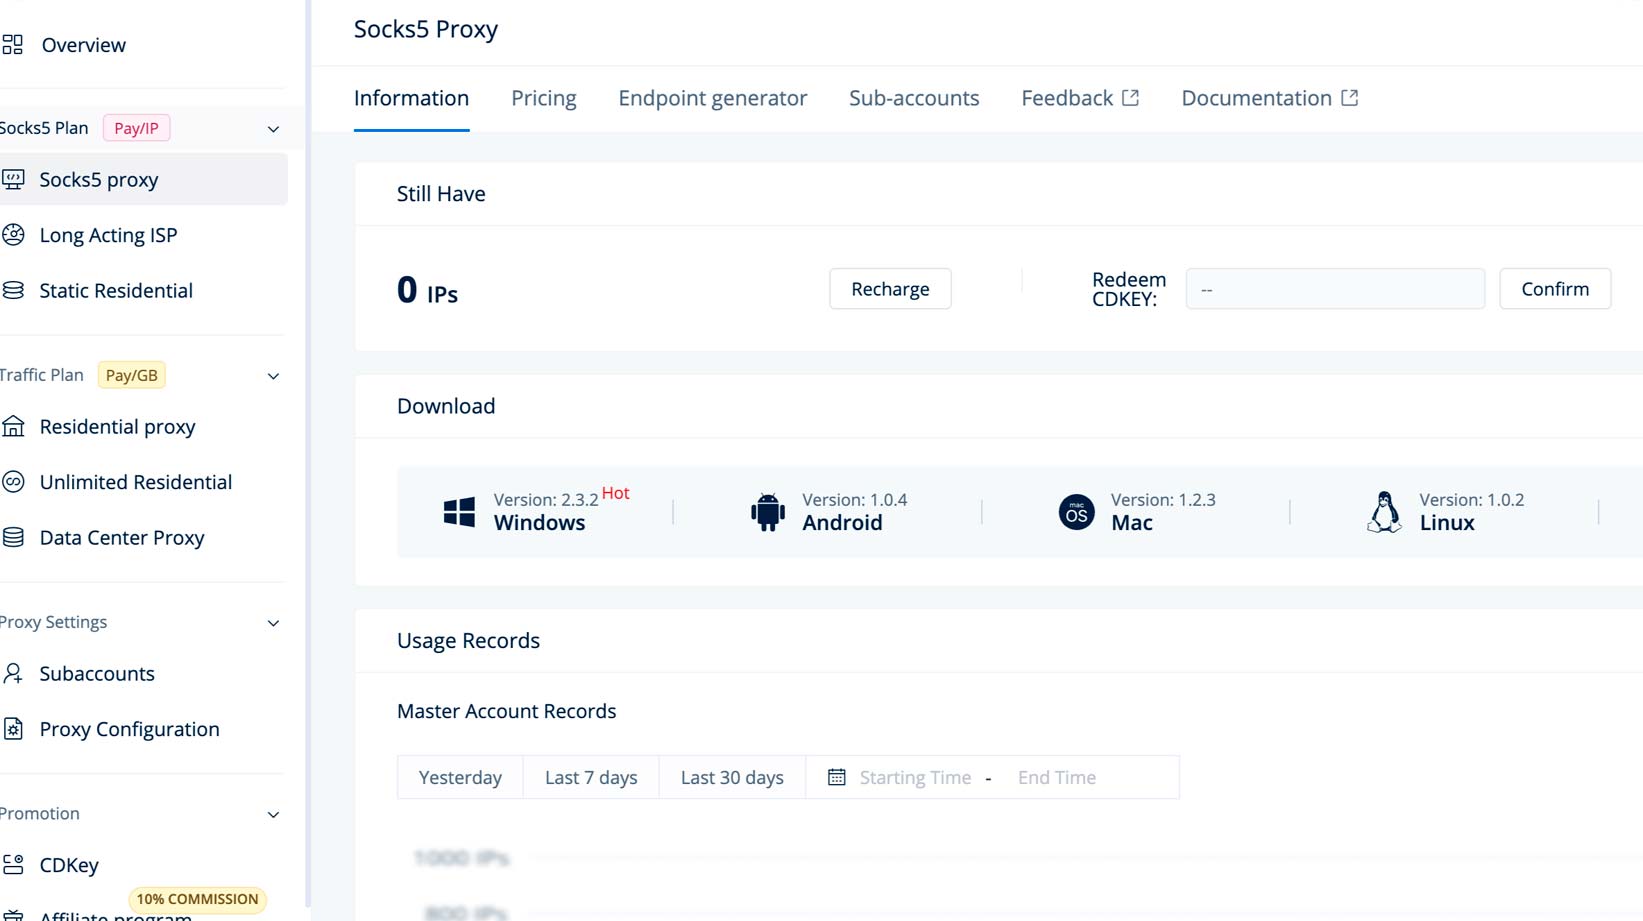Click the Linux penguin download icon
This screenshot has height=921, width=1643.
pos(1384,512)
